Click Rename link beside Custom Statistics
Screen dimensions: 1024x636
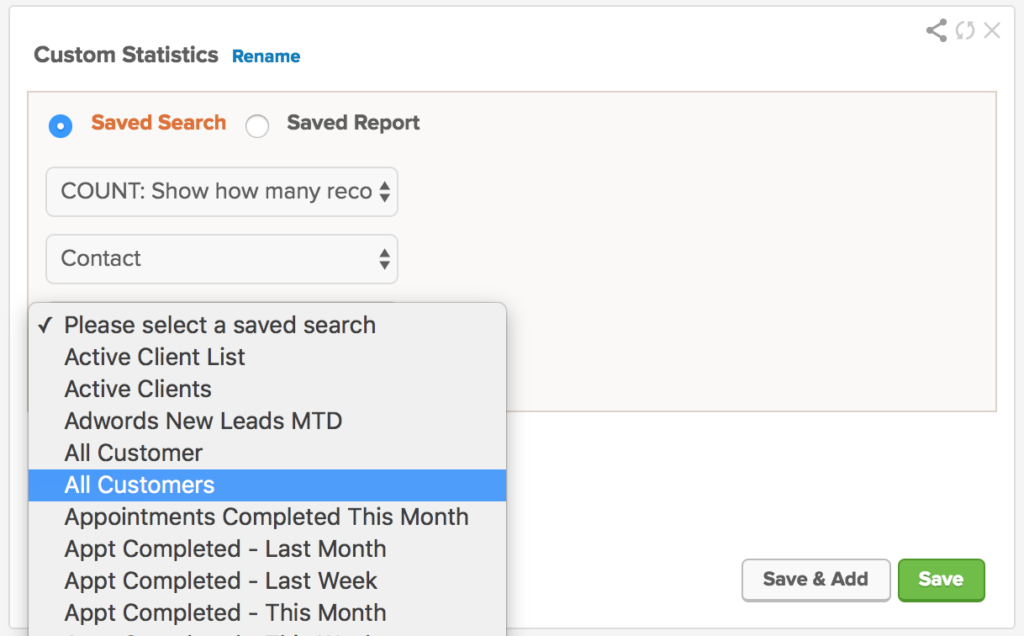[x=266, y=56]
